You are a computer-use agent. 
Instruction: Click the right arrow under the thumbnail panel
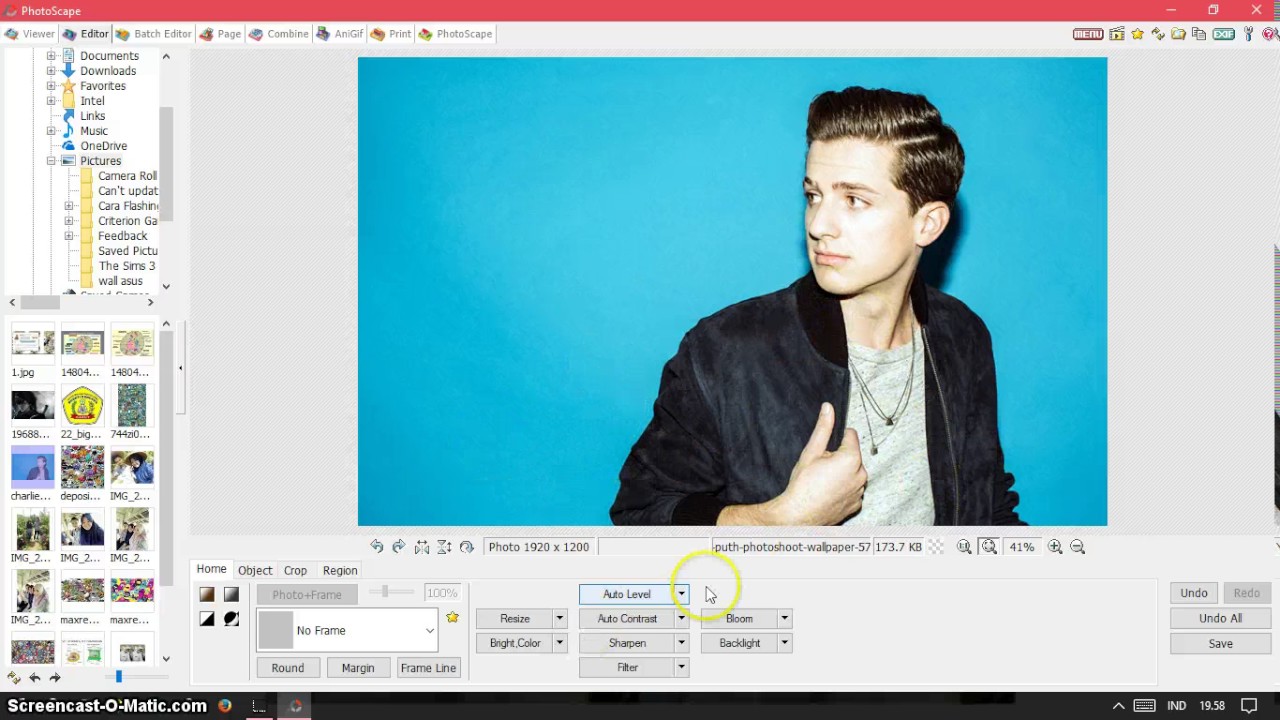(55, 678)
